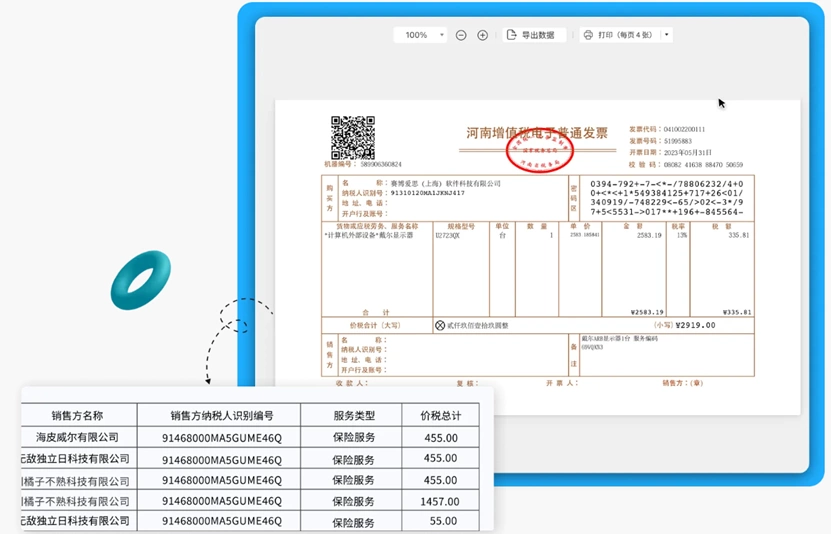Select item name *计算机外部设备*戴尔显示器
The height and width of the screenshot is (534, 831).
pos(369,235)
